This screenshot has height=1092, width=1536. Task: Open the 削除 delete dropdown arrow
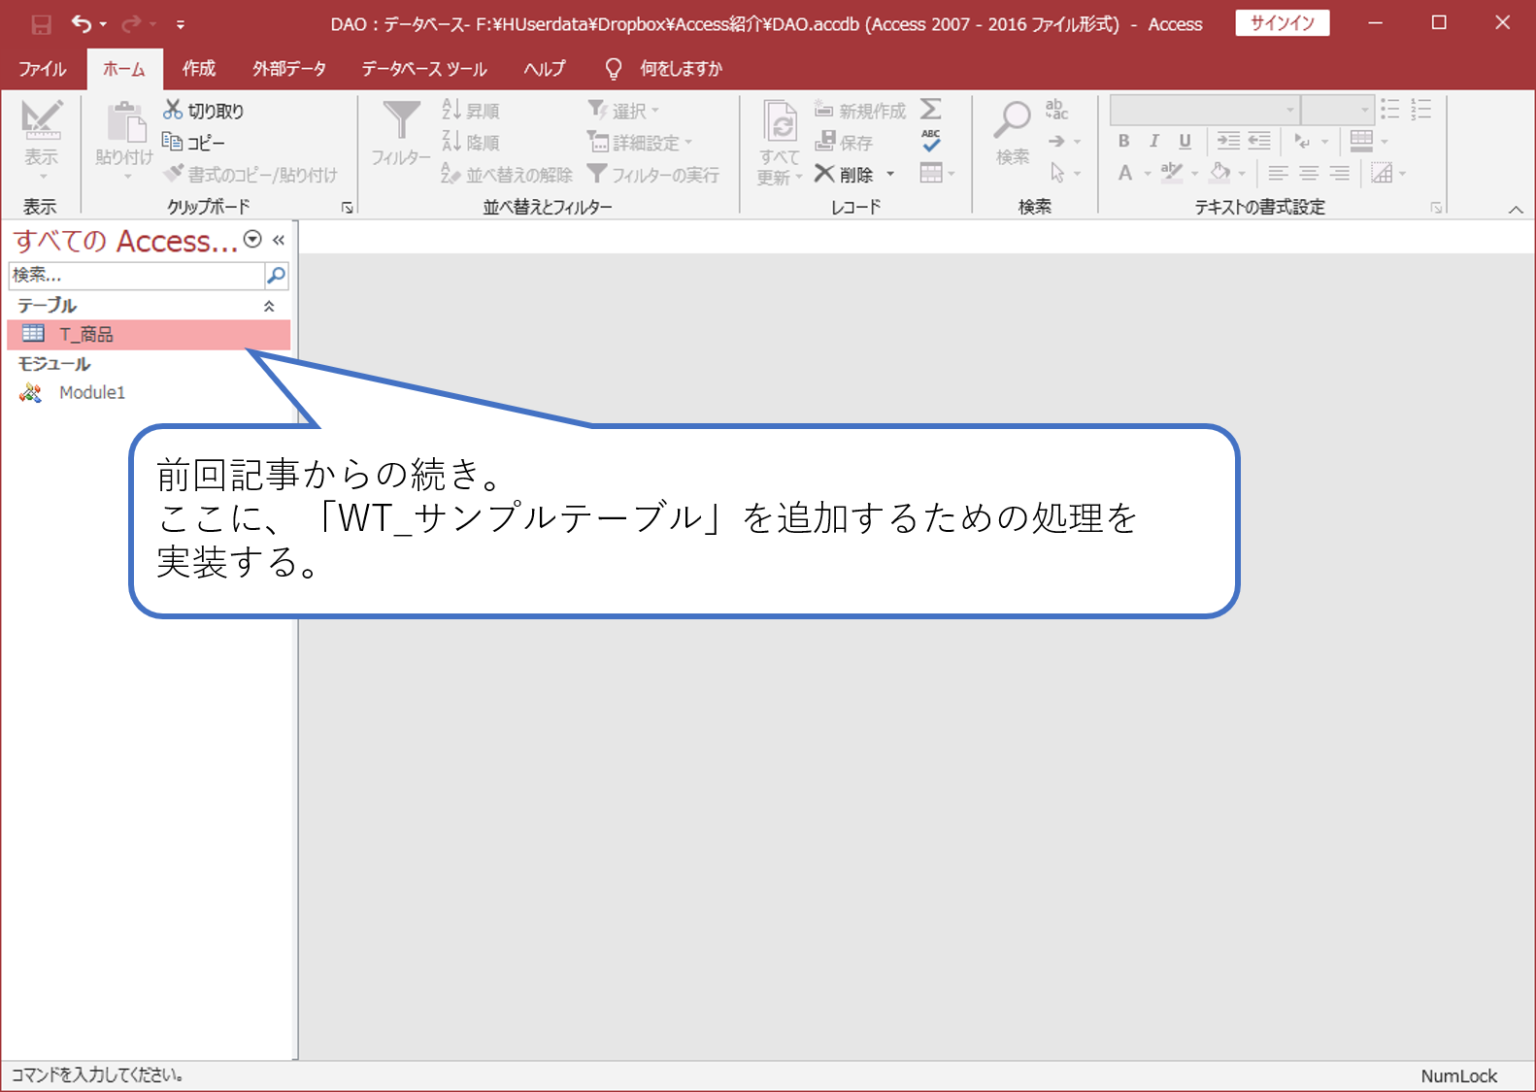pyautogui.click(x=891, y=173)
